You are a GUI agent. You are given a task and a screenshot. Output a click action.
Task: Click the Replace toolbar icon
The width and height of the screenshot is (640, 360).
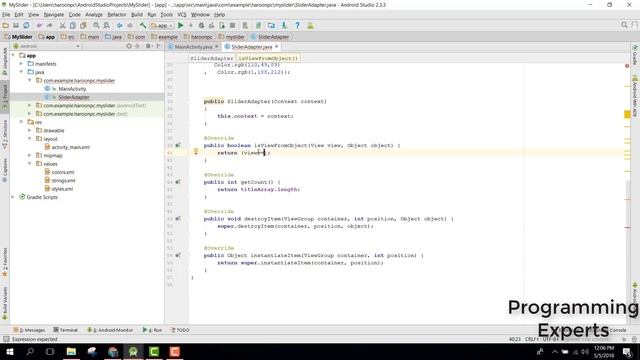click(107, 25)
